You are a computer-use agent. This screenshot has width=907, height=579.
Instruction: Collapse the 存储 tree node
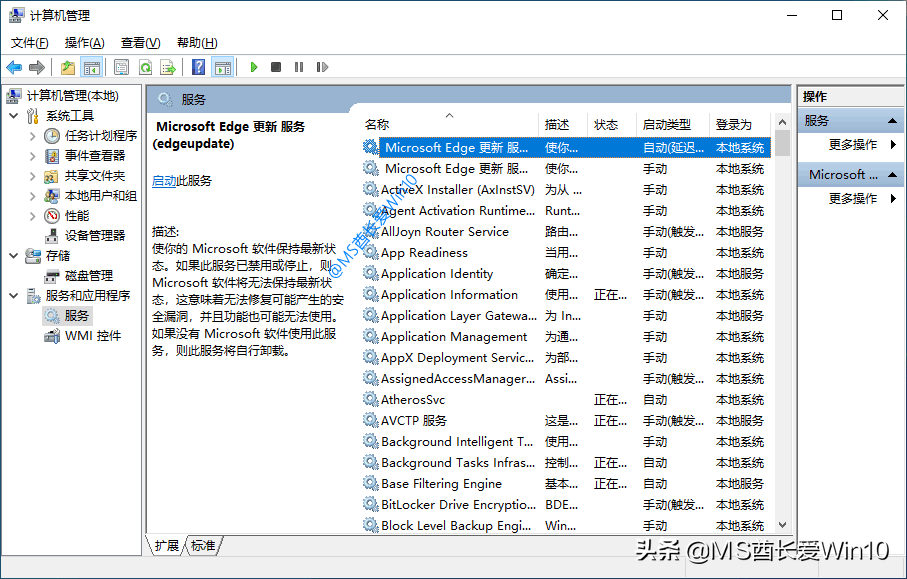pos(14,256)
